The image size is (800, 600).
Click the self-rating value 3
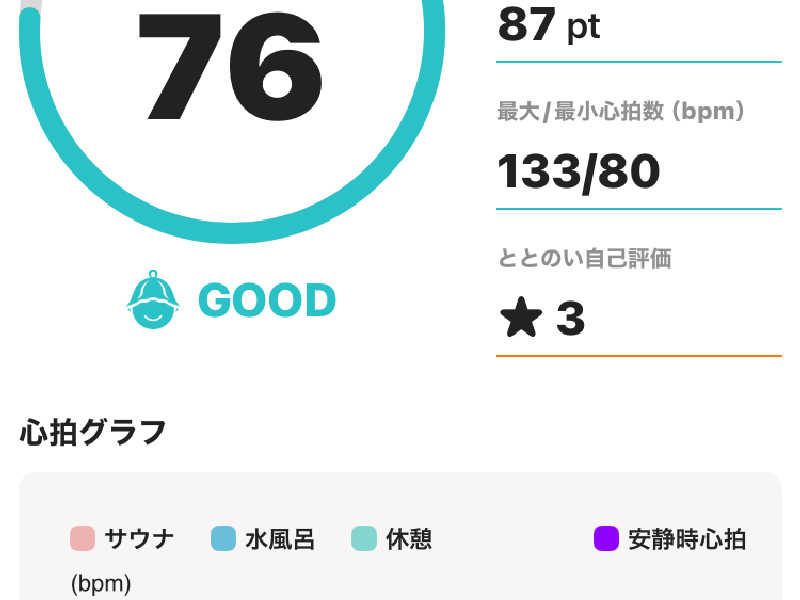click(570, 318)
